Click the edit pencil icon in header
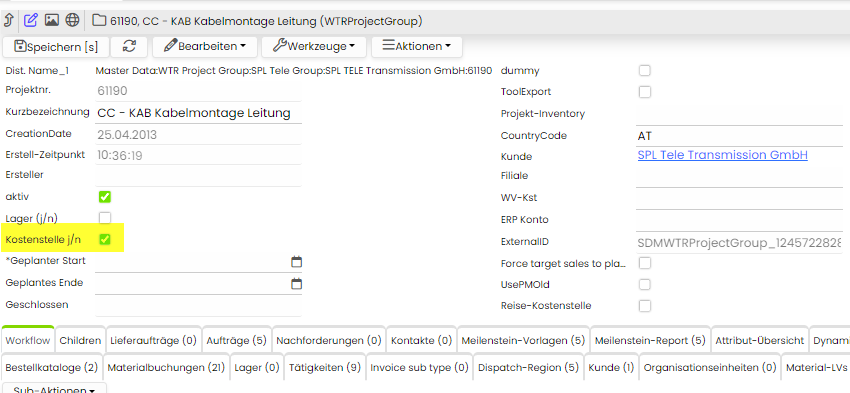The width and height of the screenshot is (850, 393). 31,21
